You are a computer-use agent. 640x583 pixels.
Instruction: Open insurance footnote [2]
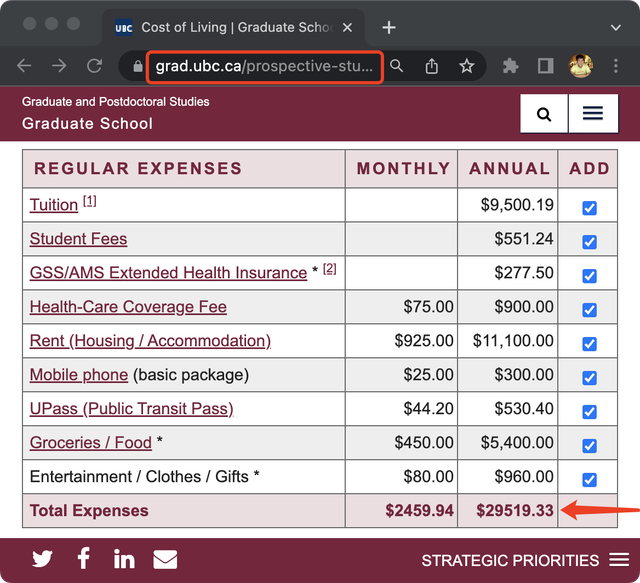(330, 269)
